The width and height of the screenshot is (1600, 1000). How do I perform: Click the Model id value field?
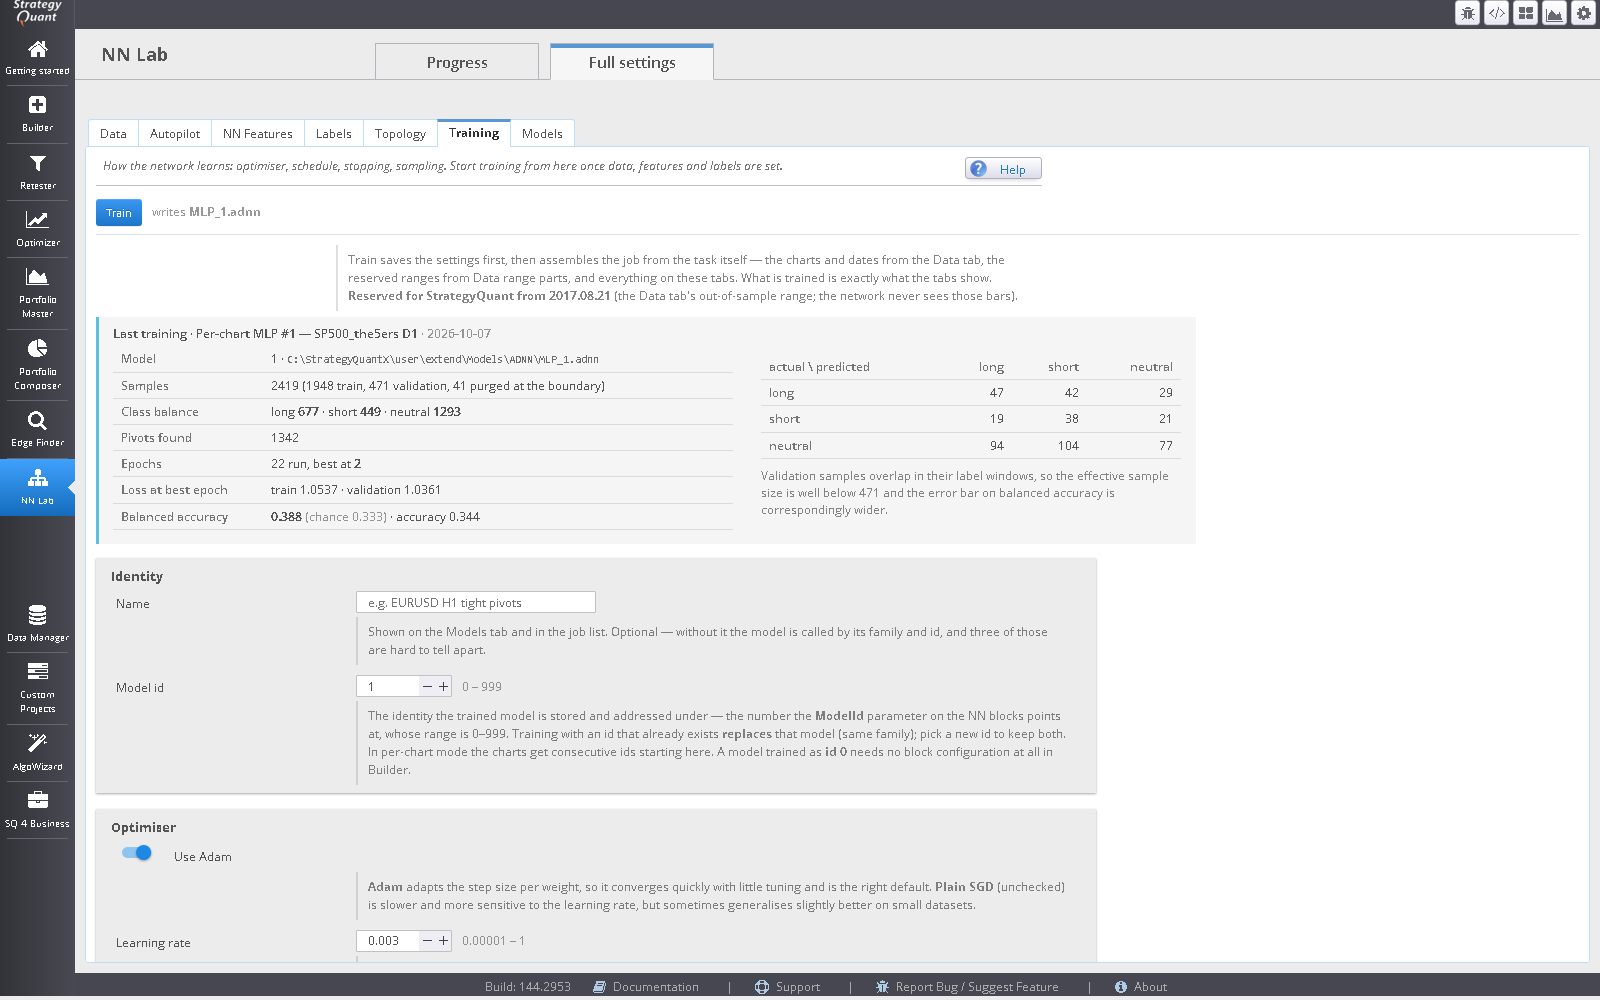(x=388, y=687)
